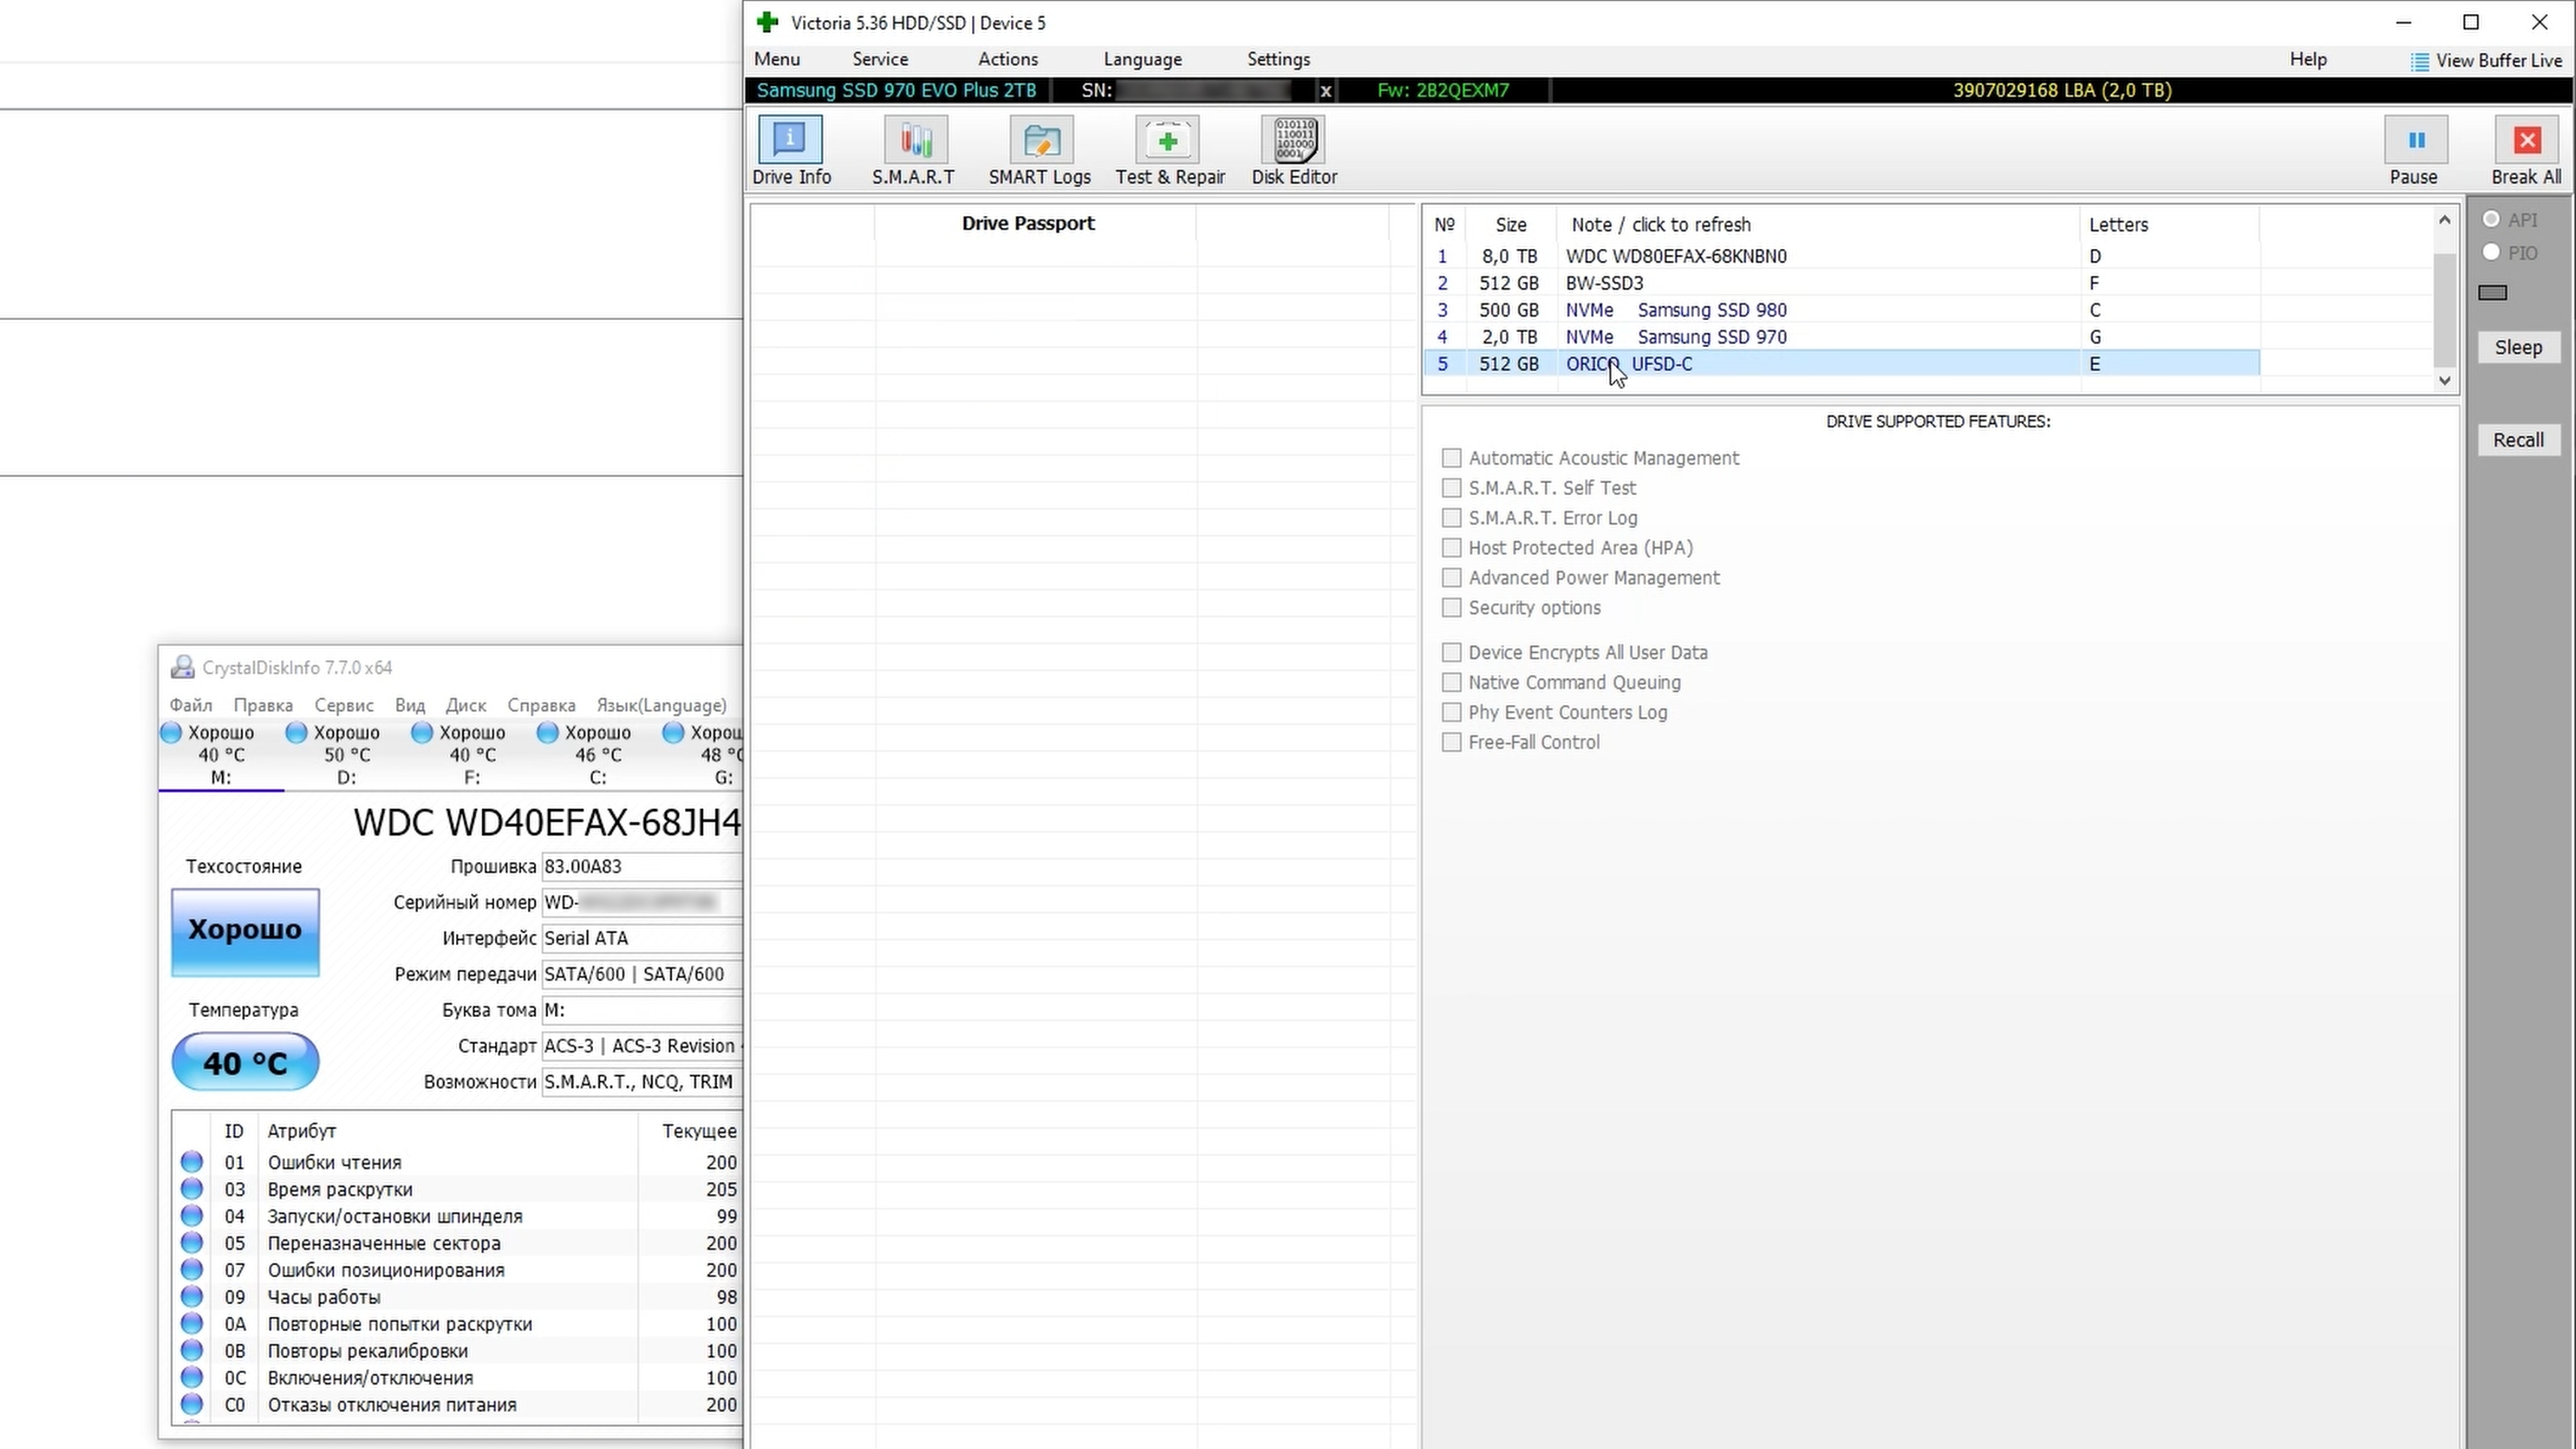
Task: Open CrystalDiskInfo Сервис menu
Action: coord(343,705)
